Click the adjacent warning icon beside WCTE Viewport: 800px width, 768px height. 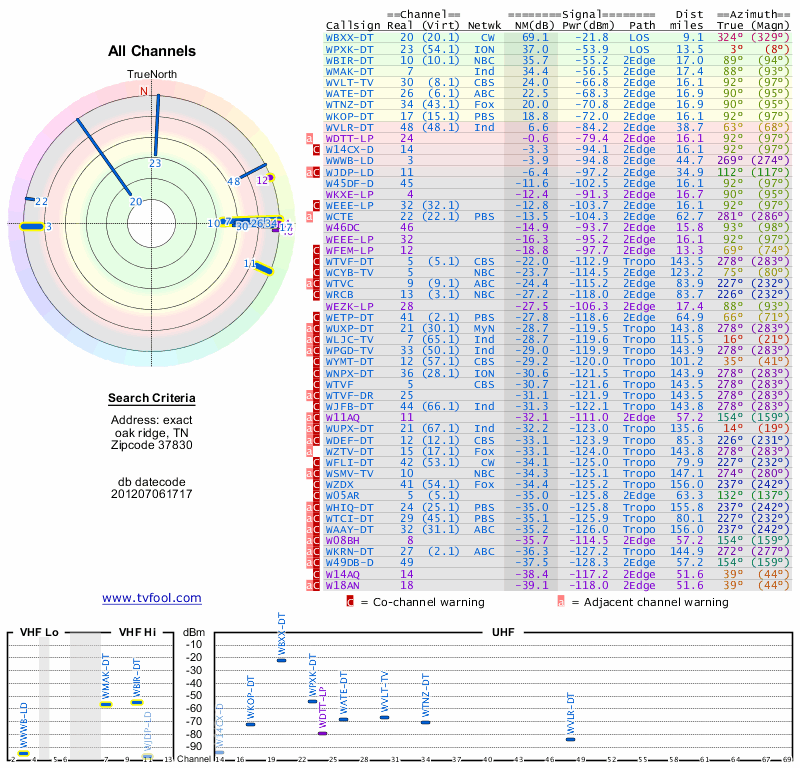[309, 216]
